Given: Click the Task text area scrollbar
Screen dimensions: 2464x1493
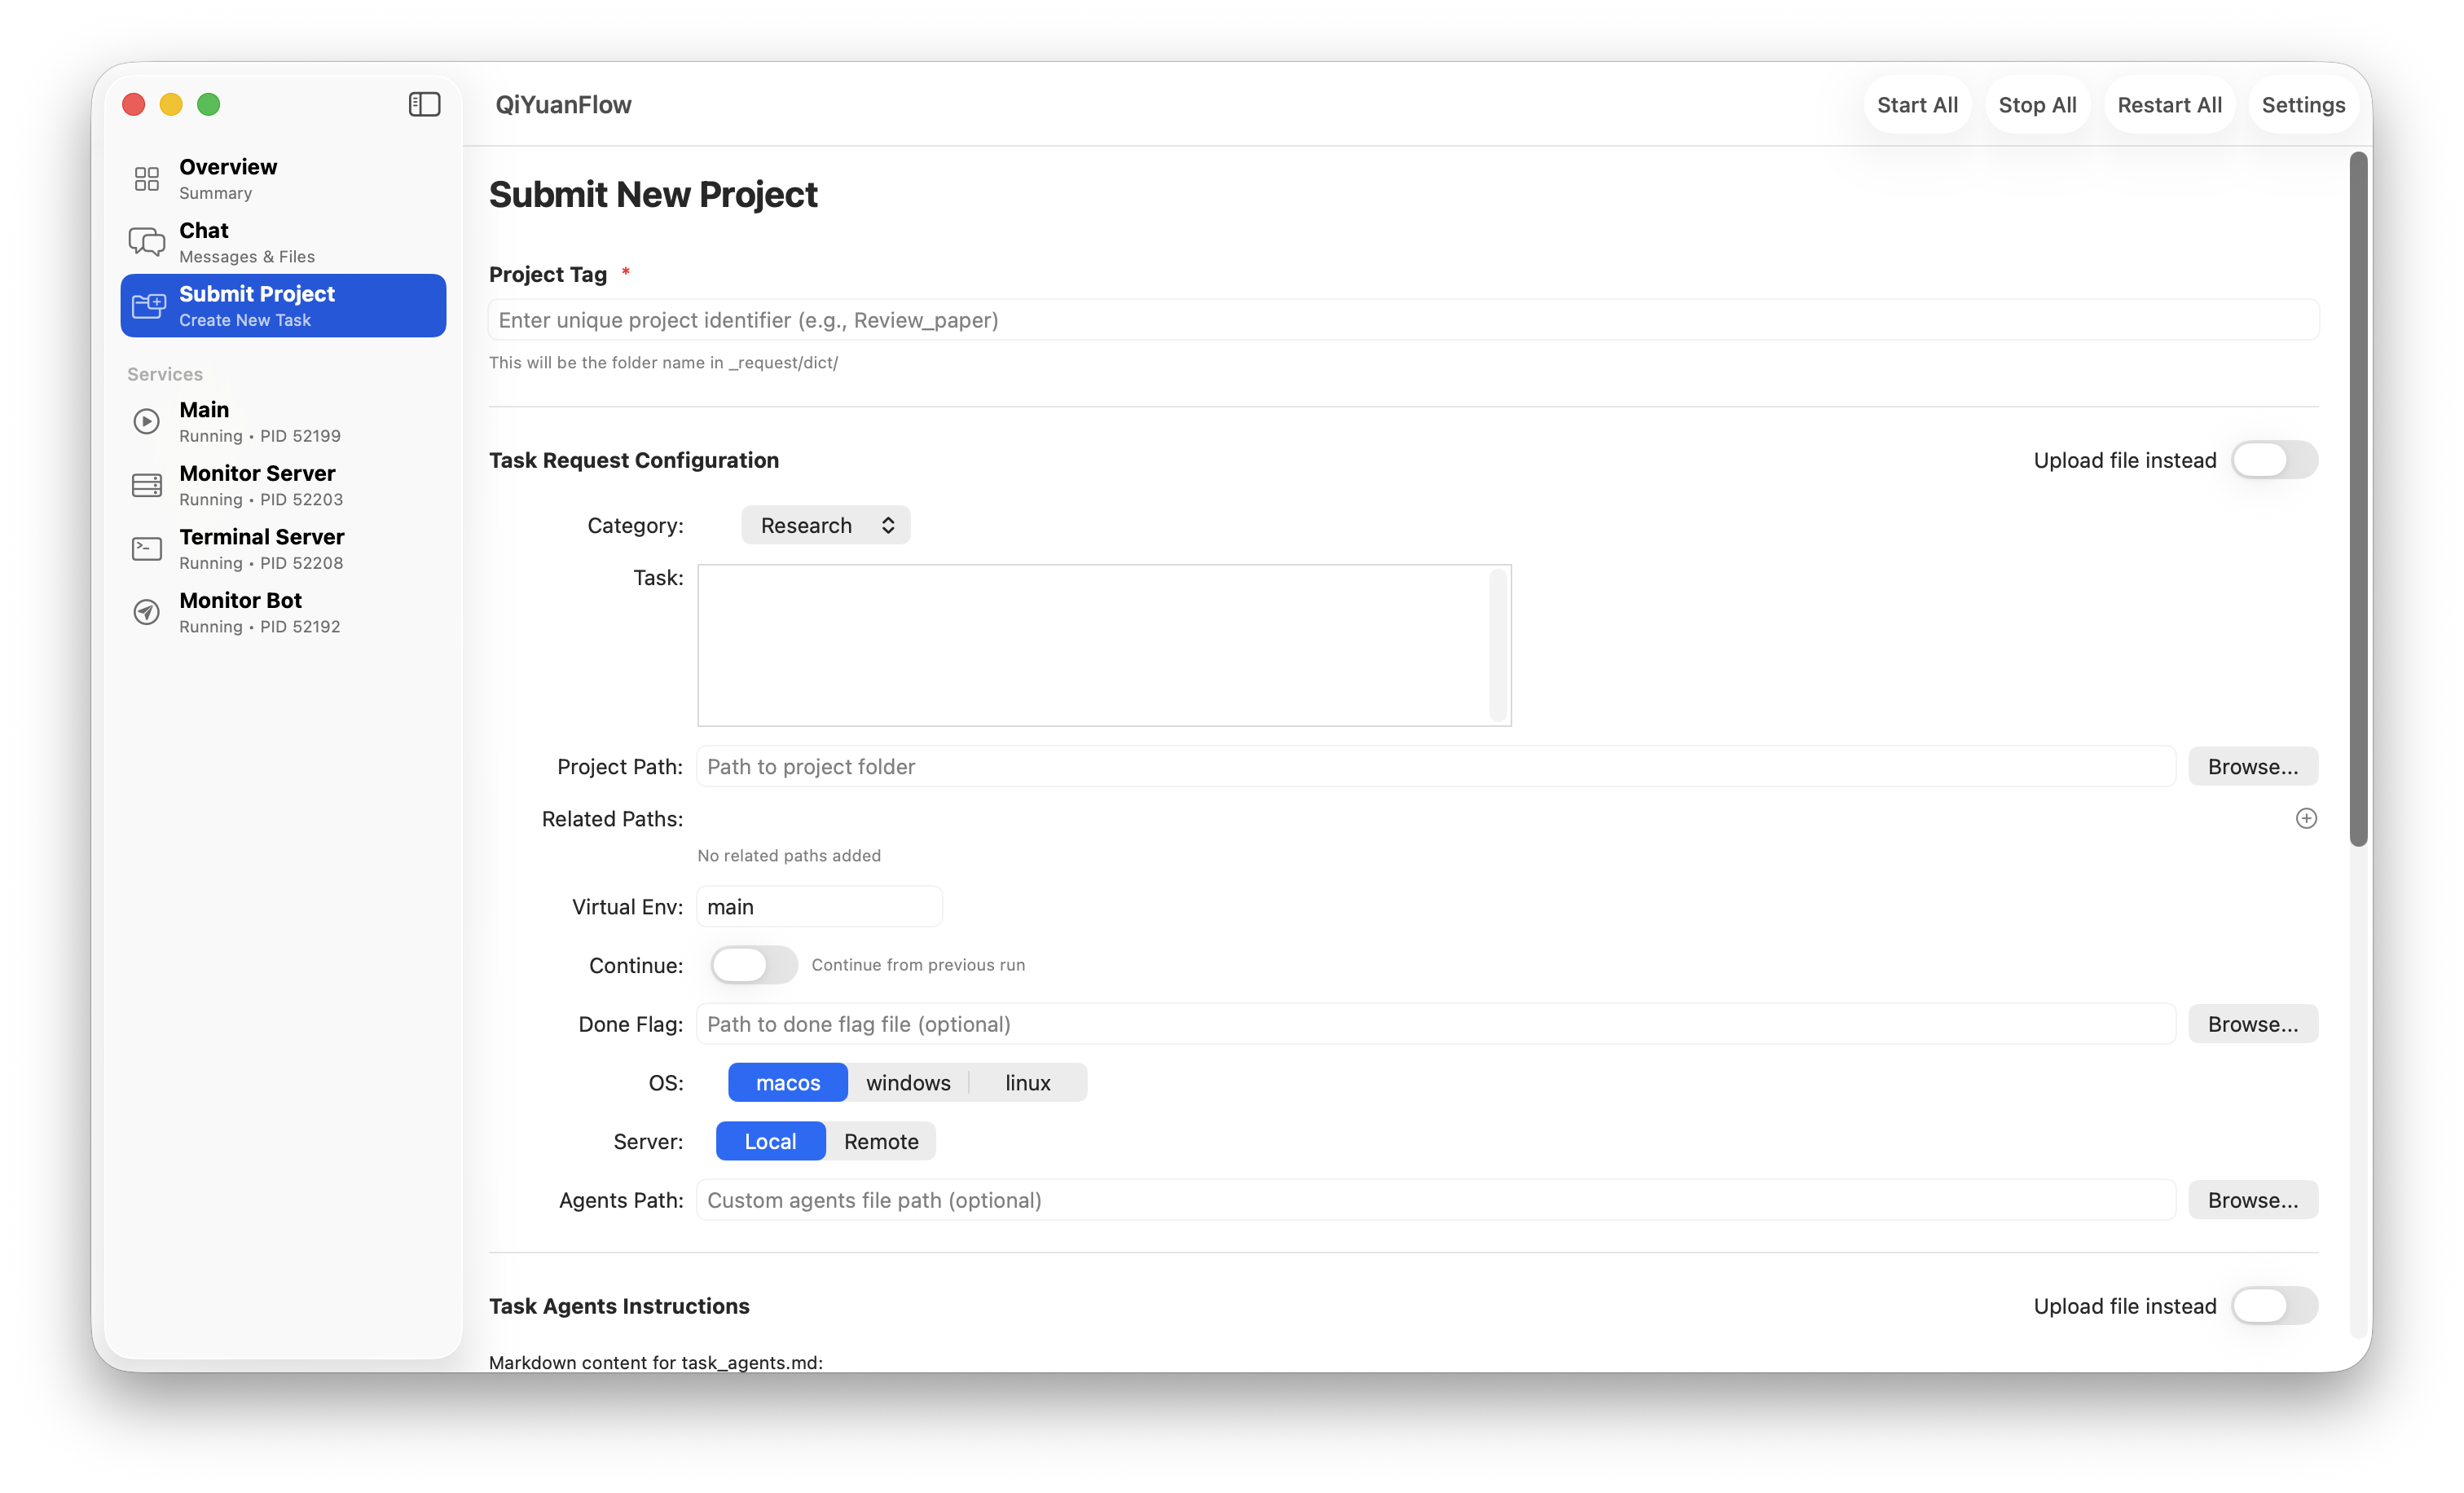Looking at the screenshot, I should click(1498, 645).
